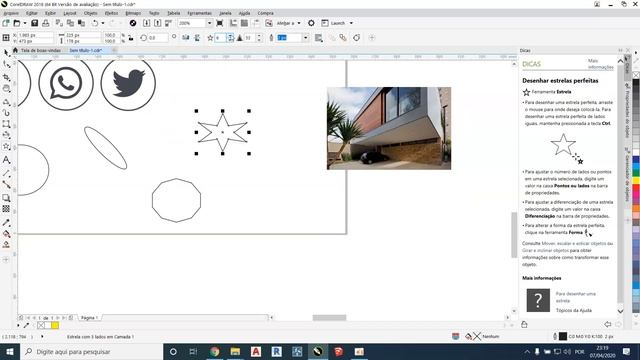The height and width of the screenshot is (360, 640).
Task: Click the Export icon
Action: tap(157, 23)
